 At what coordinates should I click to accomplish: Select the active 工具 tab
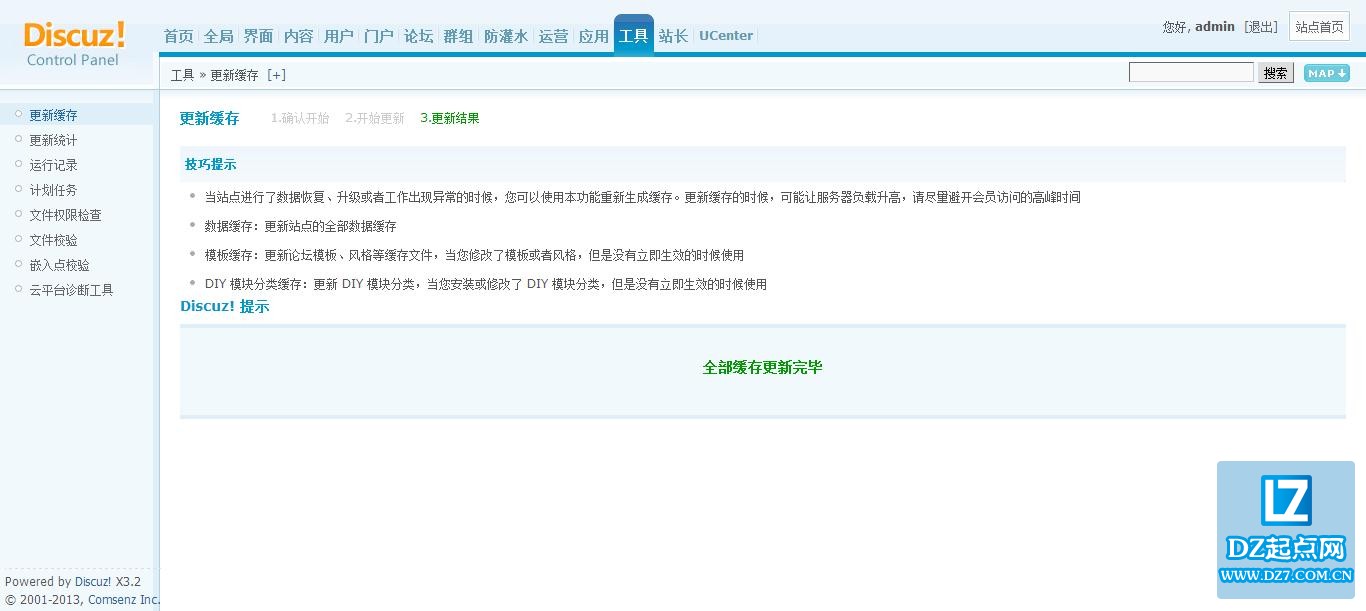point(634,36)
